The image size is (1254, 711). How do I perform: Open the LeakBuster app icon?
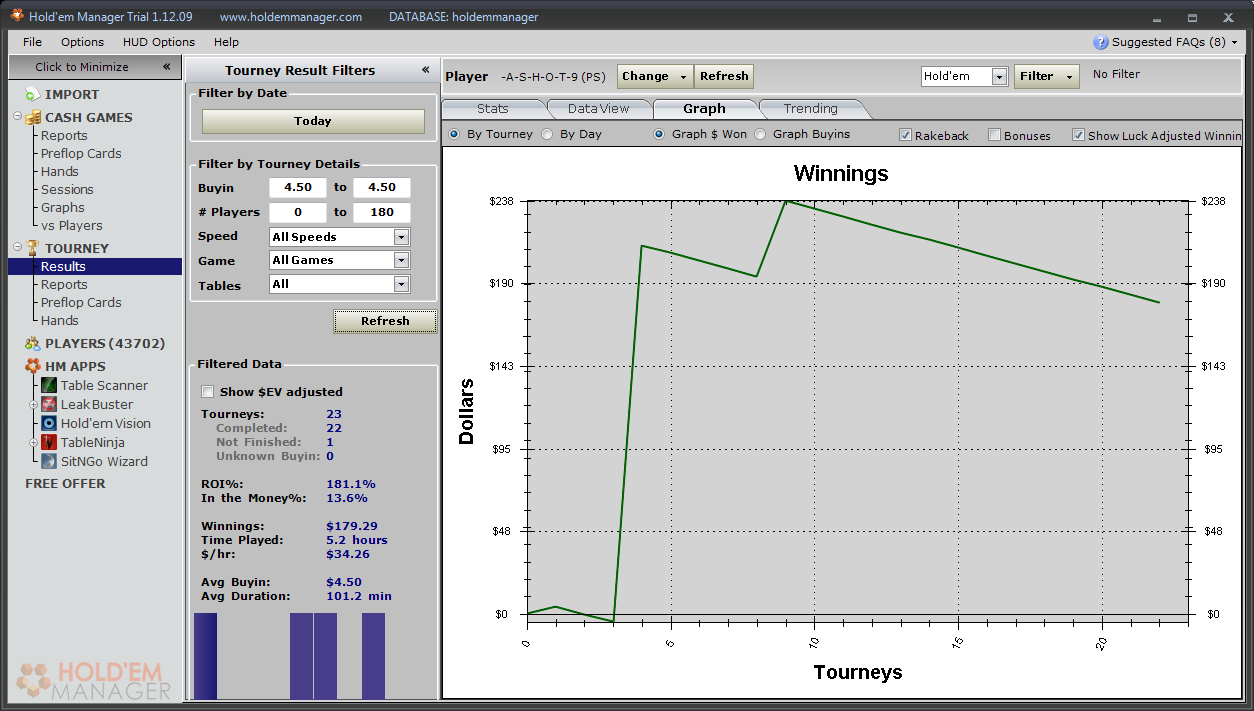pyautogui.click(x=49, y=404)
